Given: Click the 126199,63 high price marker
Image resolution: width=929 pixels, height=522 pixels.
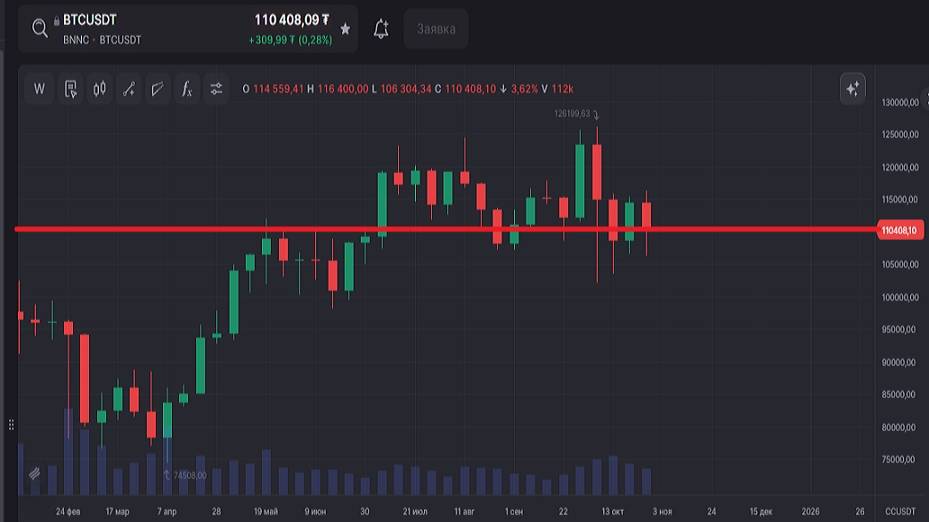Looking at the screenshot, I should click(x=572, y=113).
